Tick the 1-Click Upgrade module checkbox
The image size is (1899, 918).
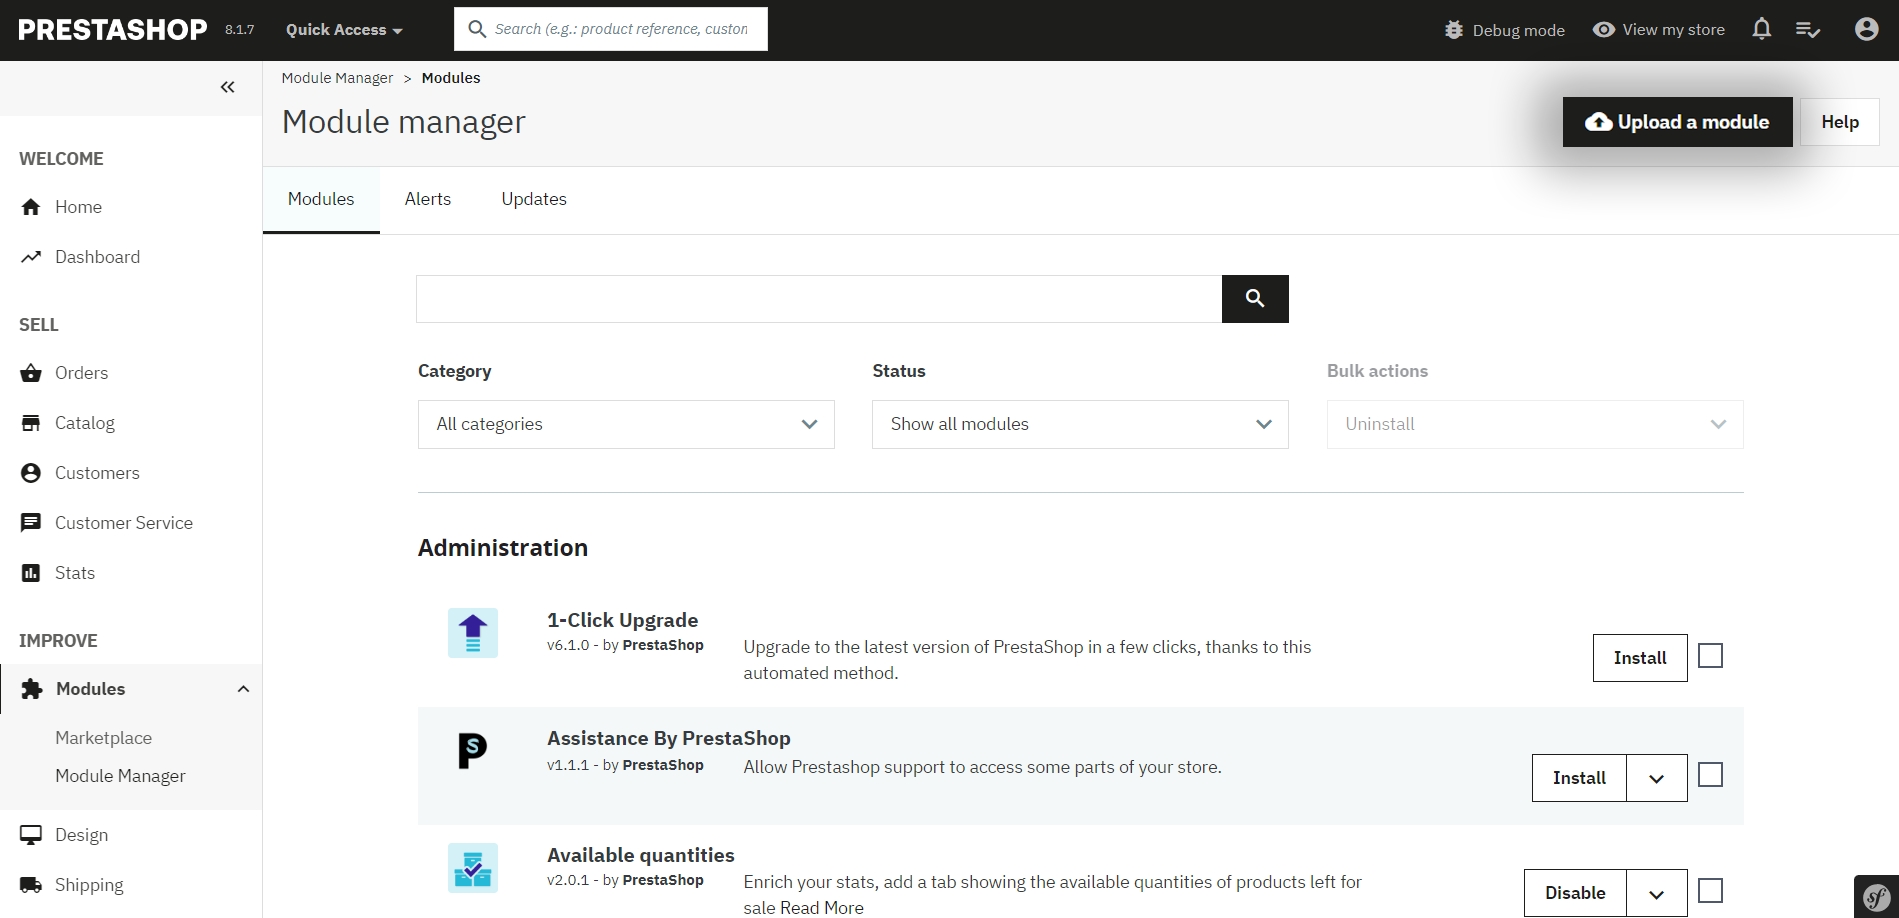point(1710,656)
